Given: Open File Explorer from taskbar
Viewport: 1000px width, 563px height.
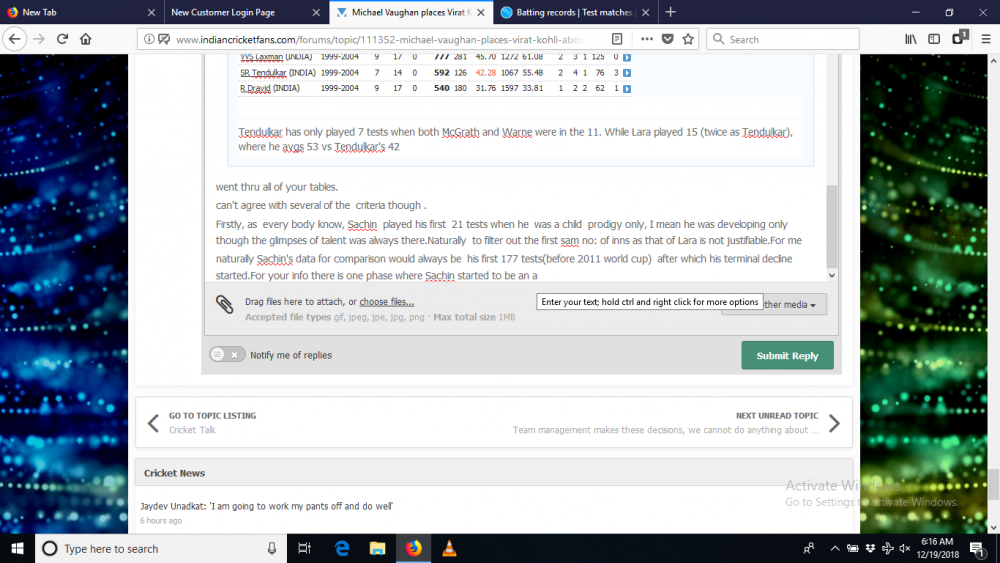Looking at the screenshot, I should 378,548.
